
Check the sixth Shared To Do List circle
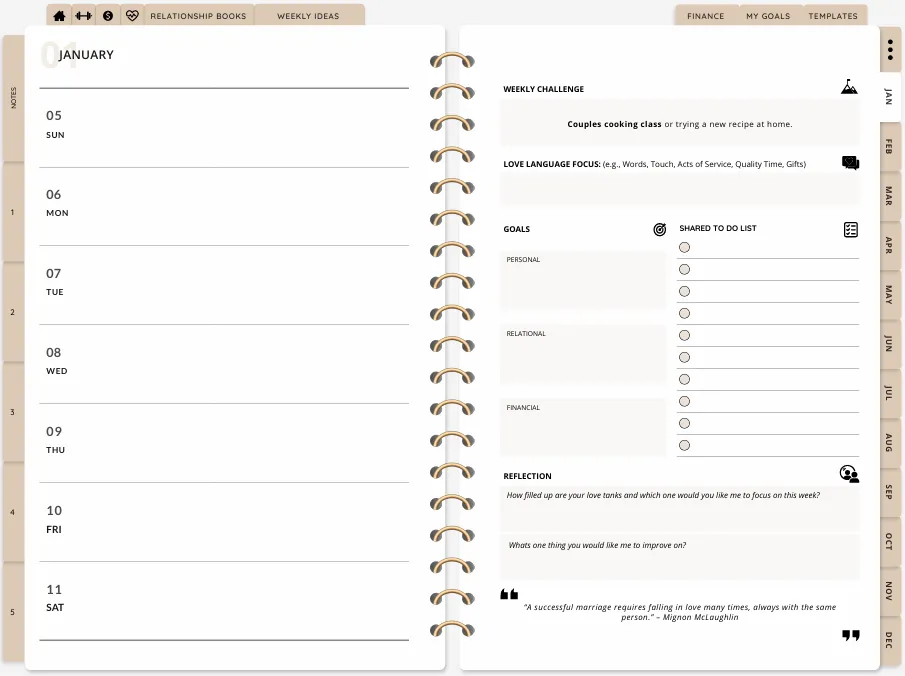click(685, 357)
